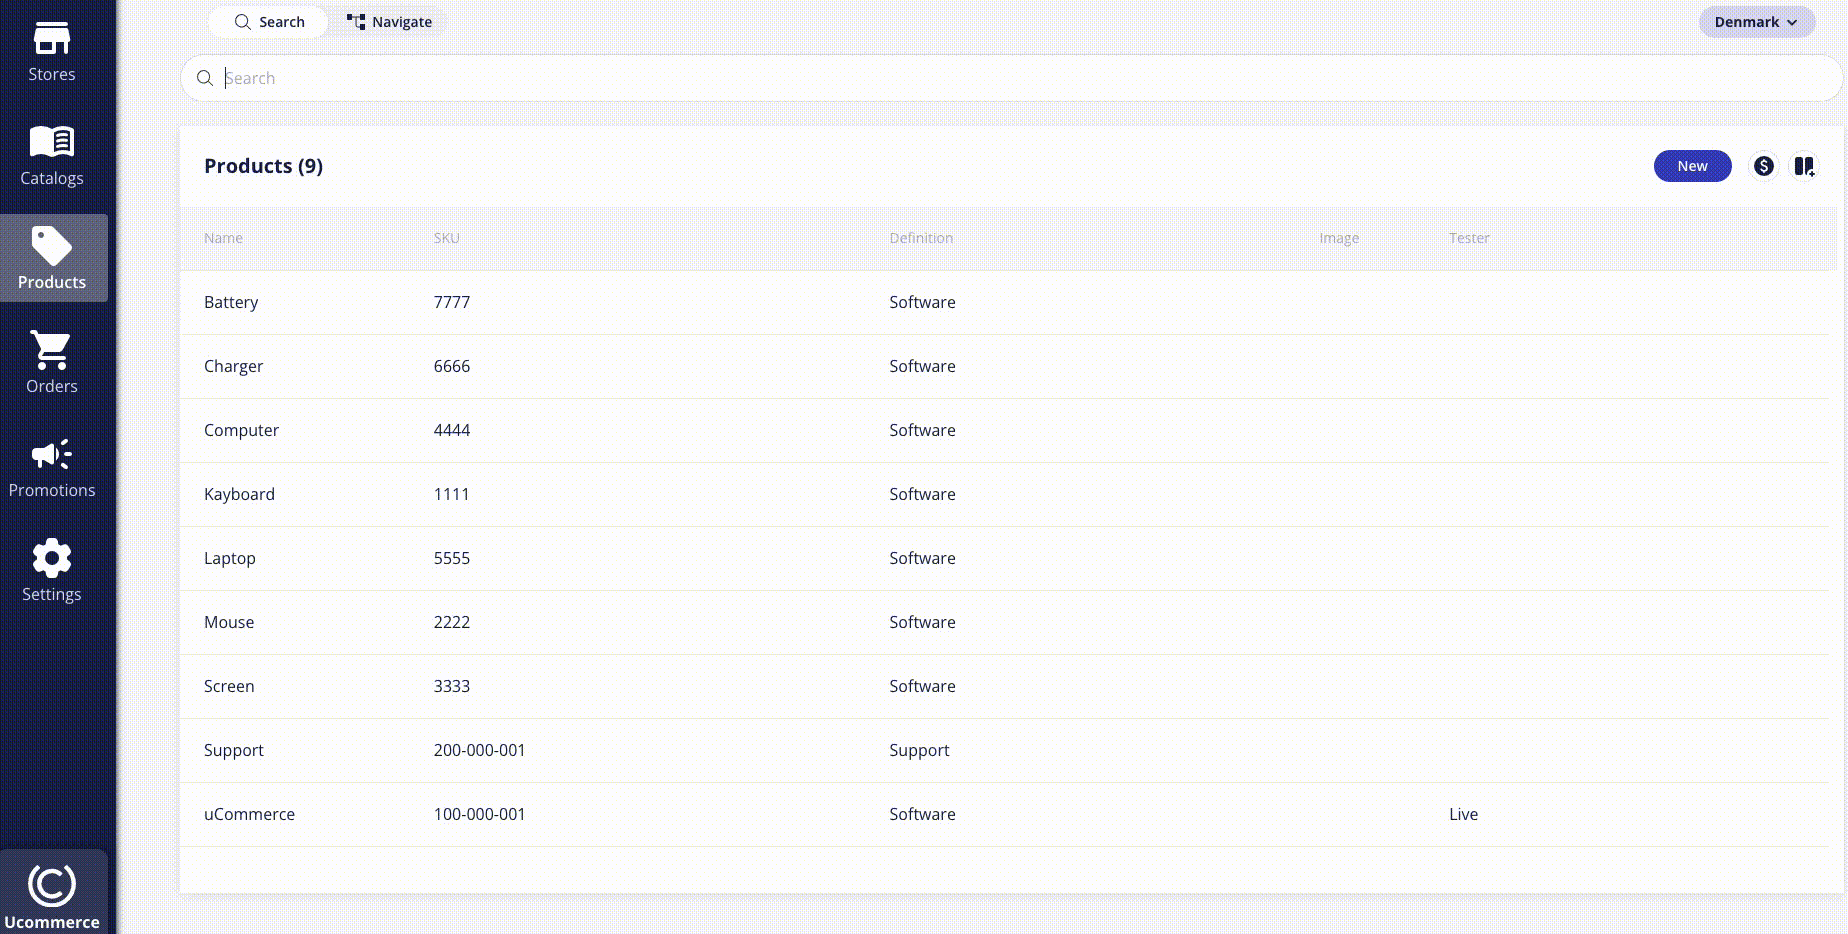The width and height of the screenshot is (1848, 934).
Task: Click the add-to-catalog icon next to dollar
Action: pyautogui.click(x=1804, y=166)
